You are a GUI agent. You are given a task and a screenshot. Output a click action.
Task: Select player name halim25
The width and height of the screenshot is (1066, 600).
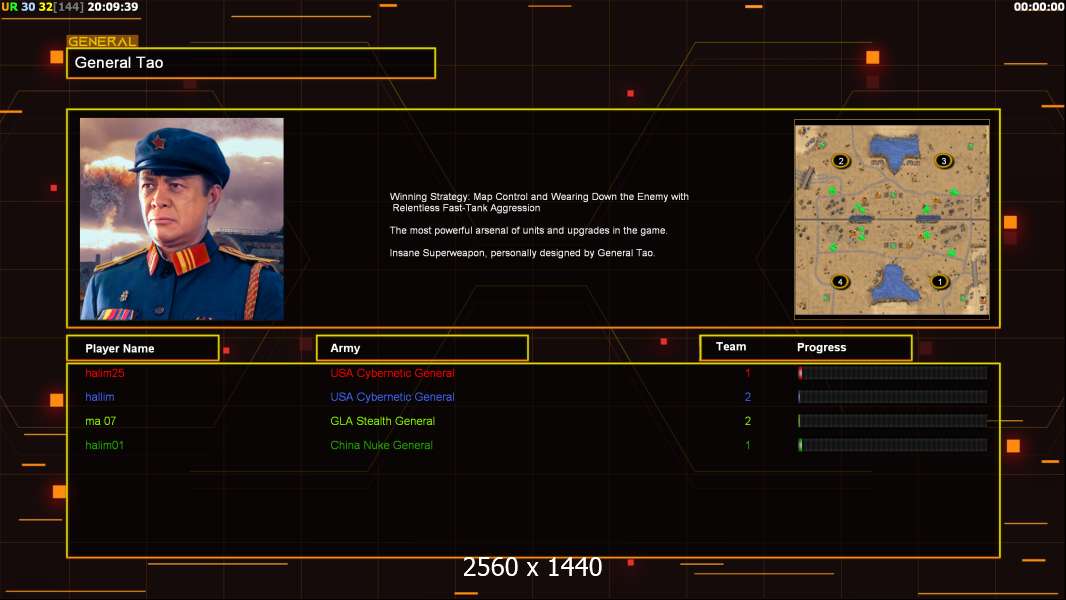pos(105,373)
